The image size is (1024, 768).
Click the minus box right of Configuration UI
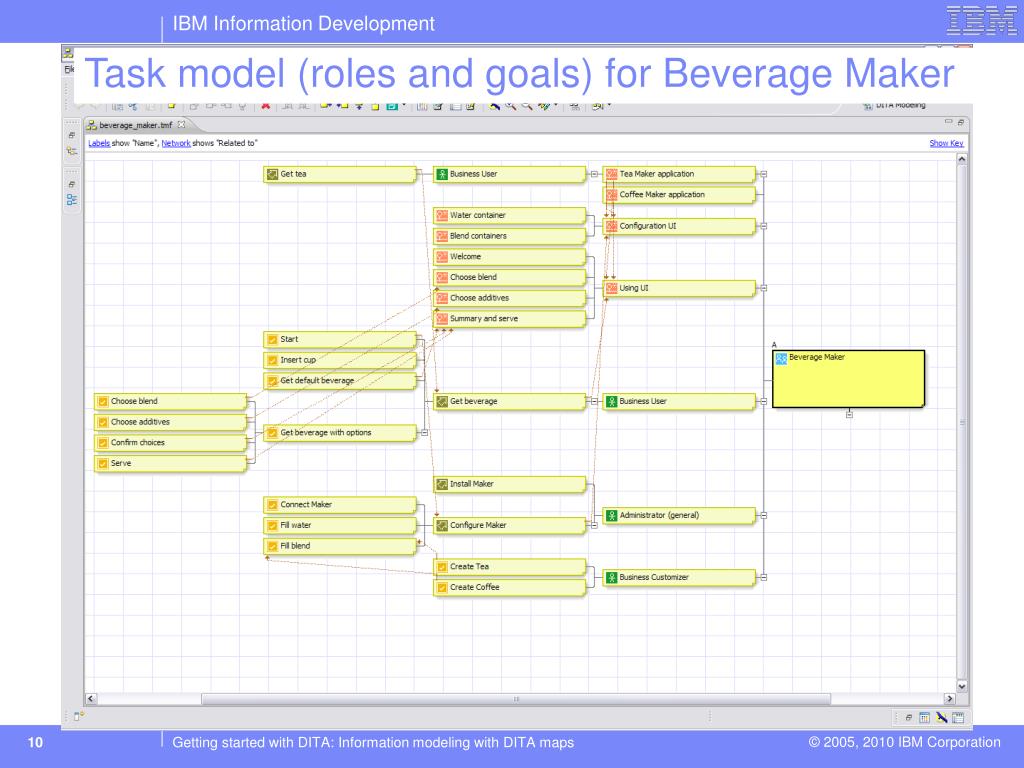click(x=763, y=226)
